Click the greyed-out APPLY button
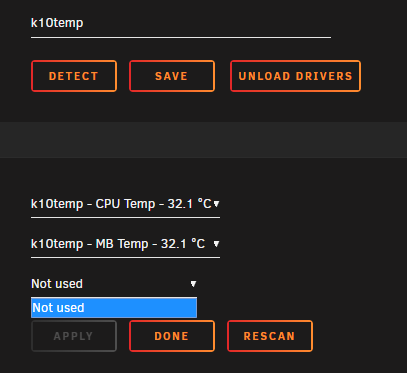 tap(74, 336)
